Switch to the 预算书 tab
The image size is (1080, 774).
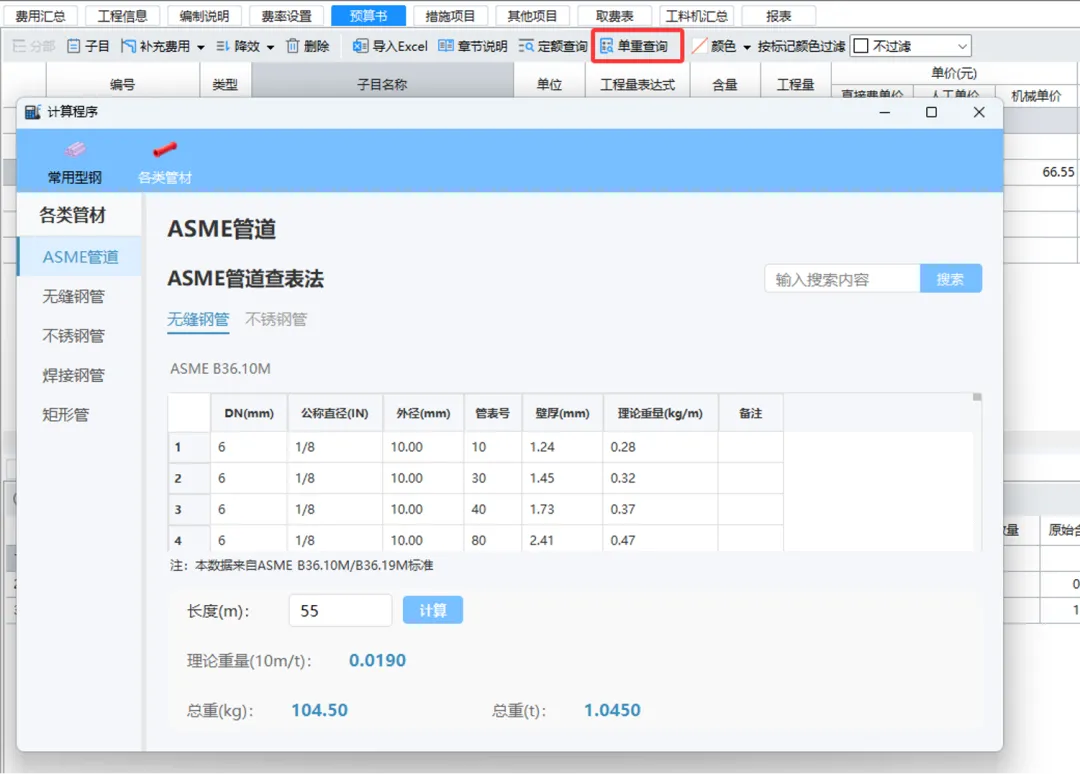368,16
